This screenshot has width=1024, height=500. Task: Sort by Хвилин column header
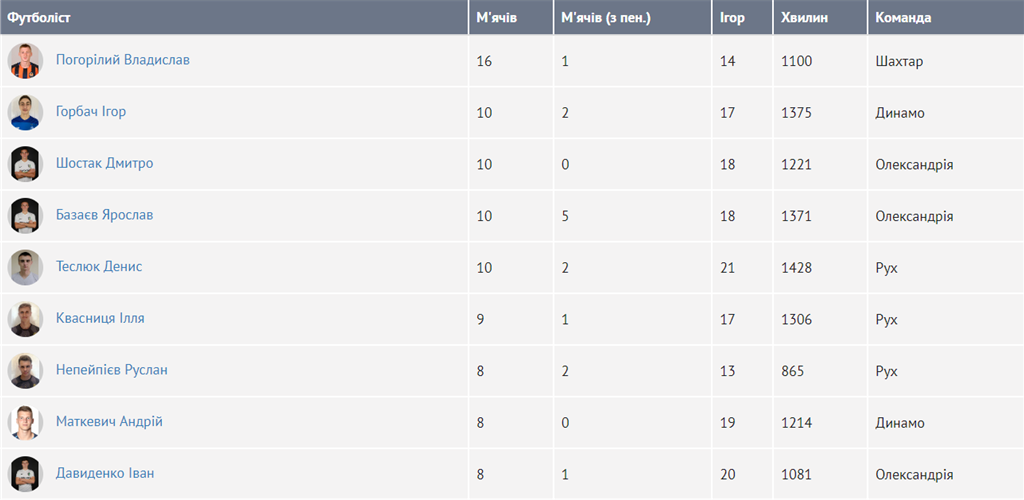pyautogui.click(x=804, y=18)
